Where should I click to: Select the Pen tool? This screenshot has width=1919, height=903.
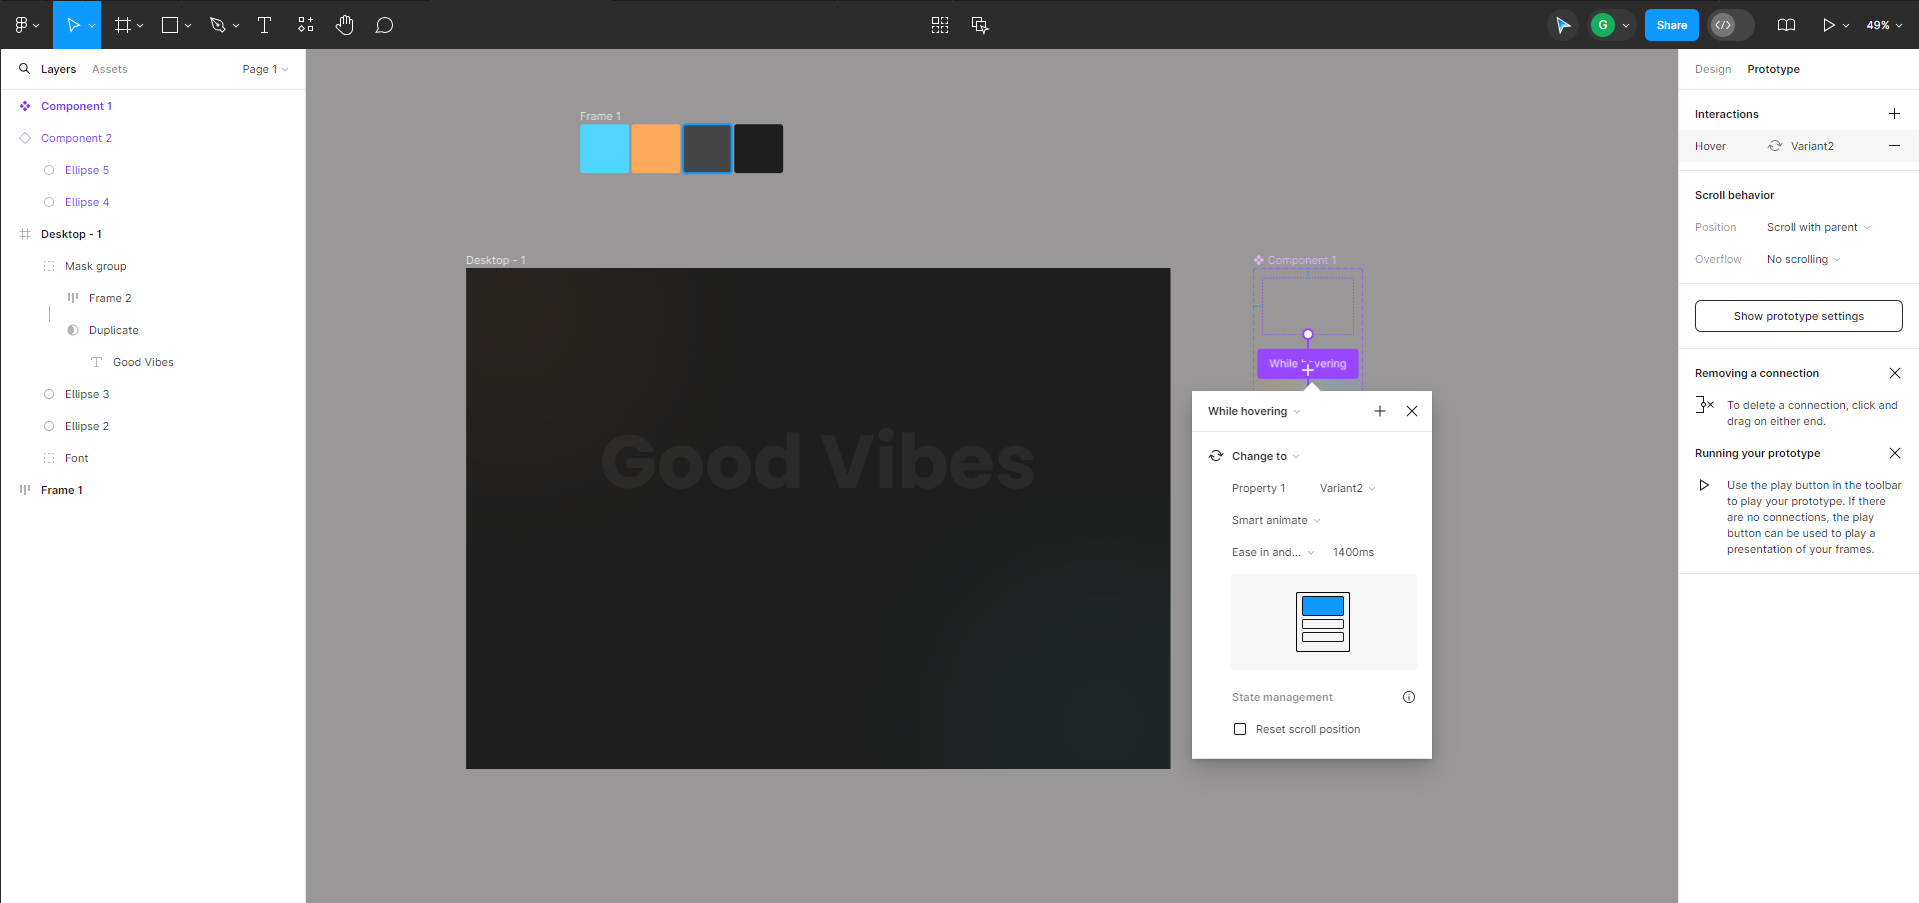tap(217, 25)
